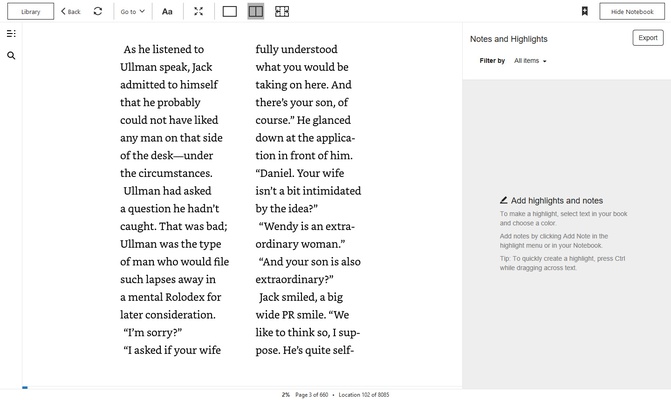Click the 2% progress text
This screenshot has height=400, width=671.
285,395
